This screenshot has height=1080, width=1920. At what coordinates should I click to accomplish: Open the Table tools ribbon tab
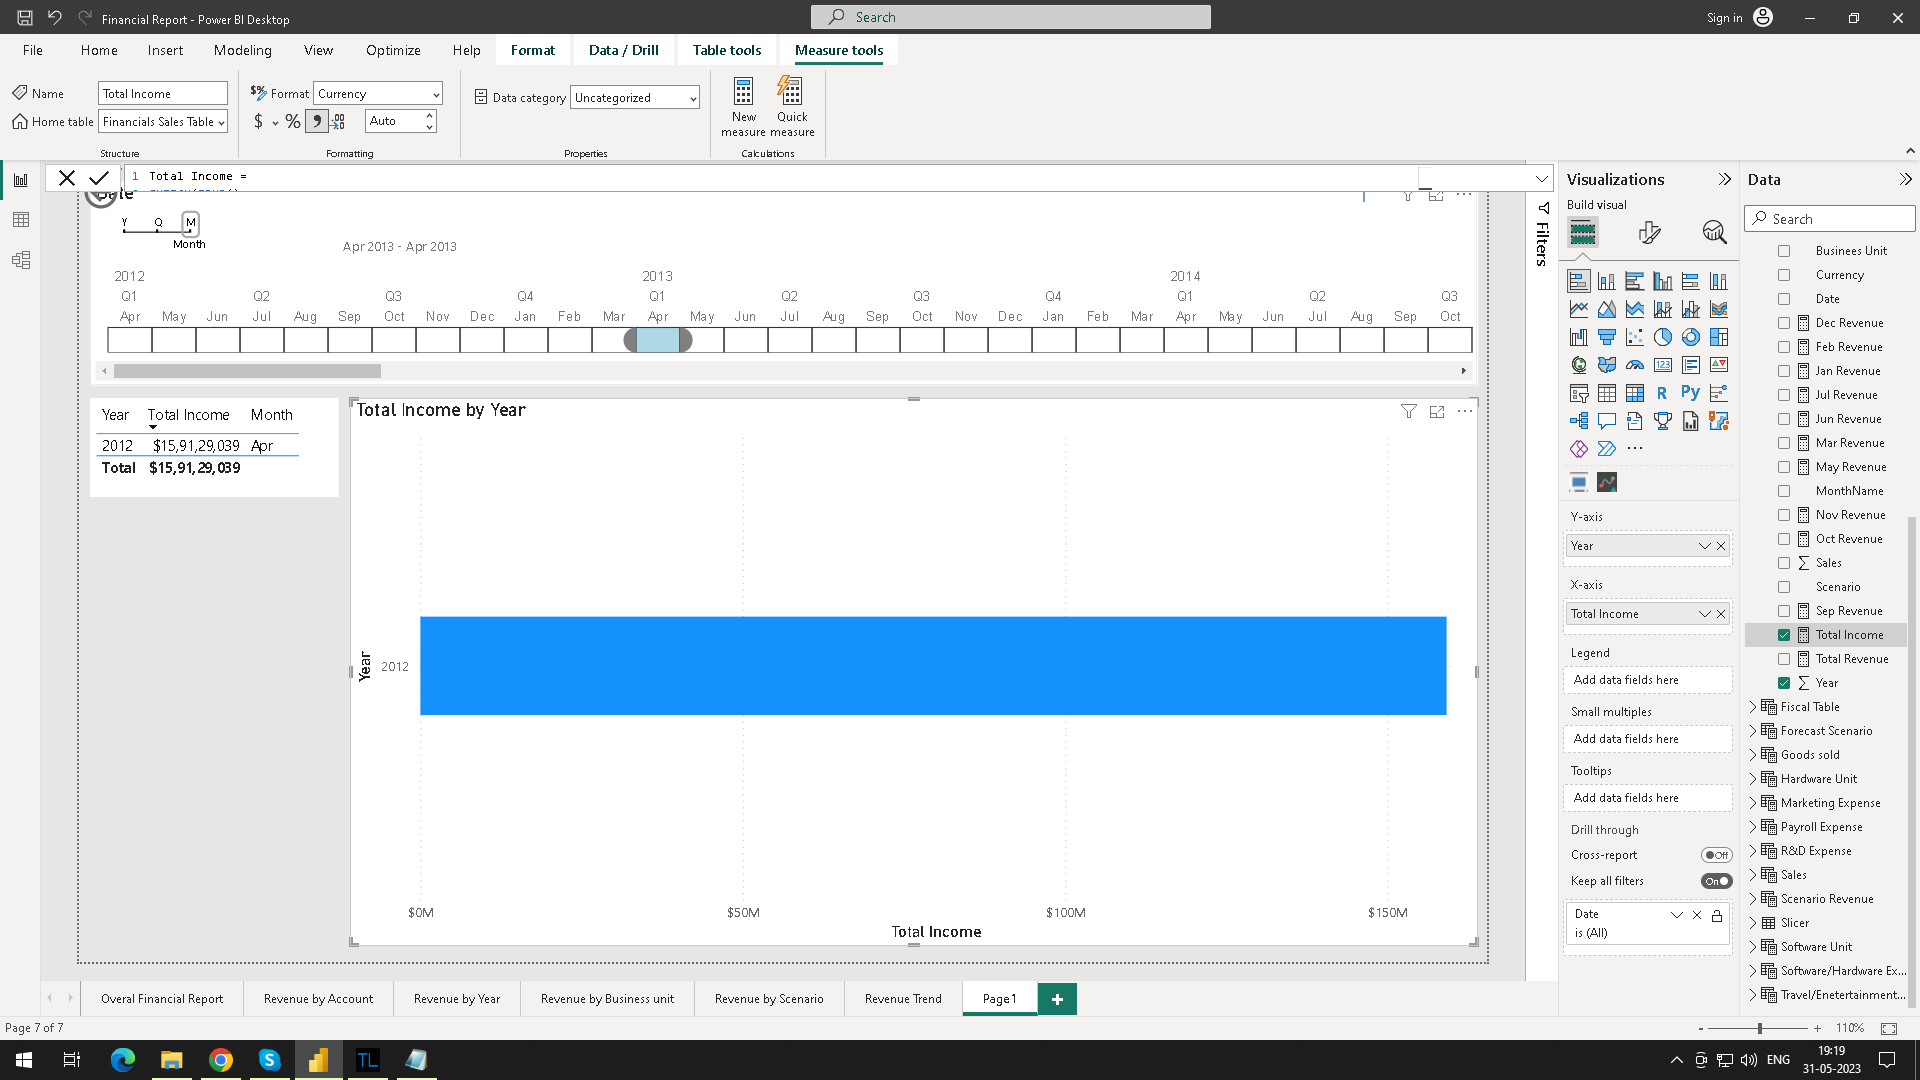pos(727,50)
